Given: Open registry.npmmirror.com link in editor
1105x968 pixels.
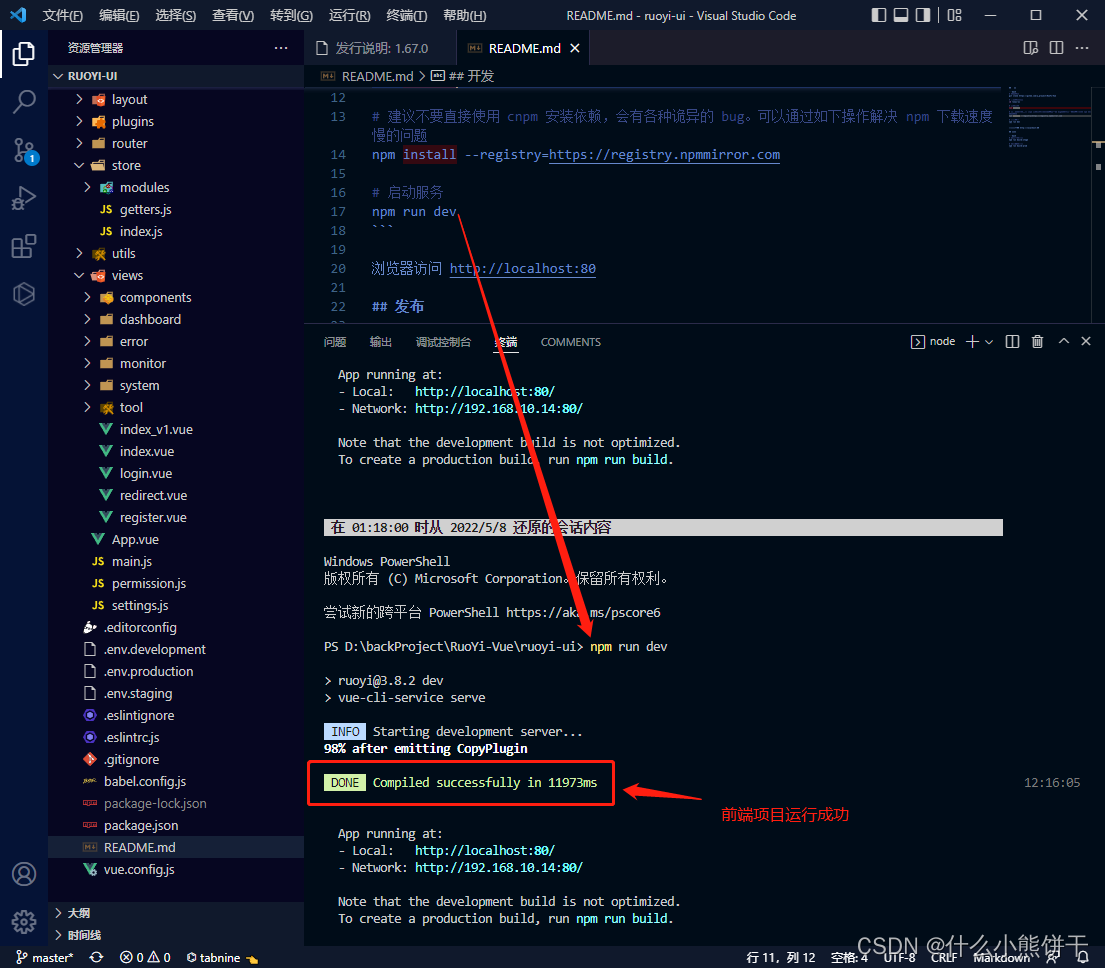Looking at the screenshot, I should coord(665,155).
